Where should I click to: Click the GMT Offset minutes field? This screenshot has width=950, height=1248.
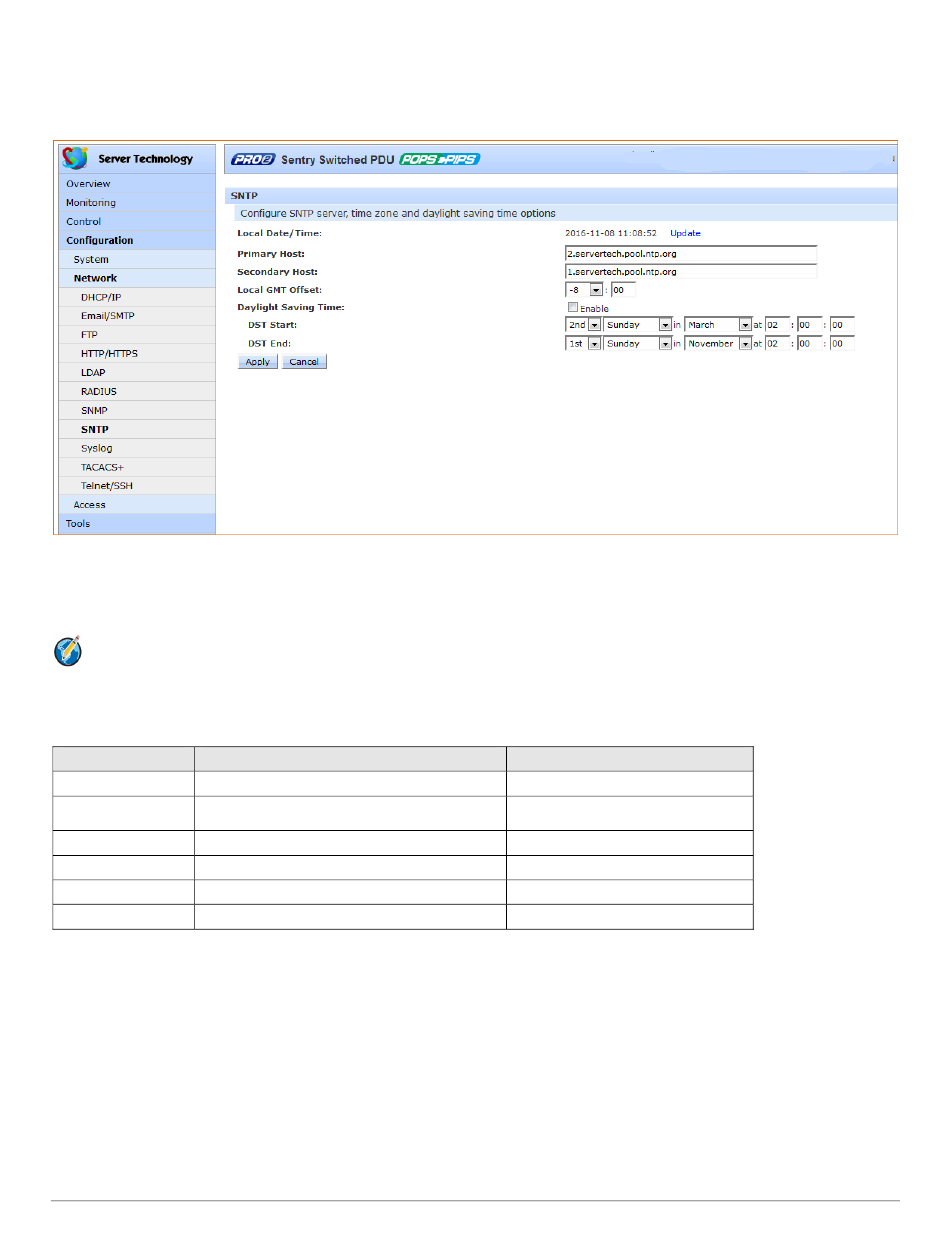623,290
